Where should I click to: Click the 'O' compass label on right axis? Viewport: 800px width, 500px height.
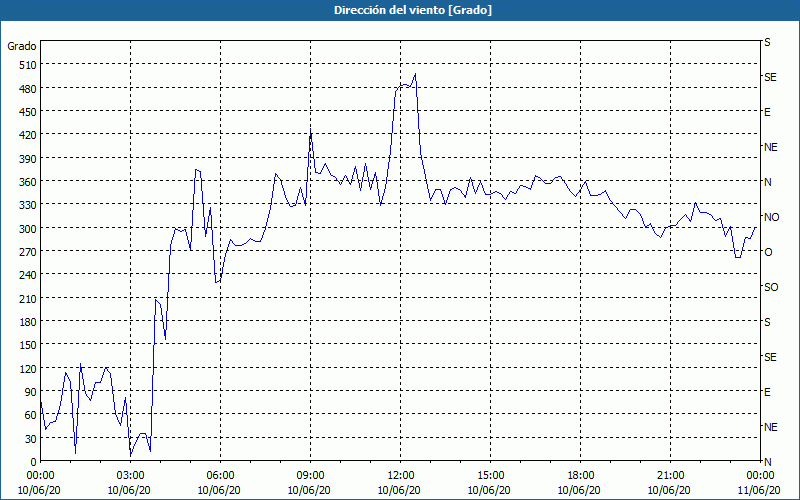coord(768,252)
